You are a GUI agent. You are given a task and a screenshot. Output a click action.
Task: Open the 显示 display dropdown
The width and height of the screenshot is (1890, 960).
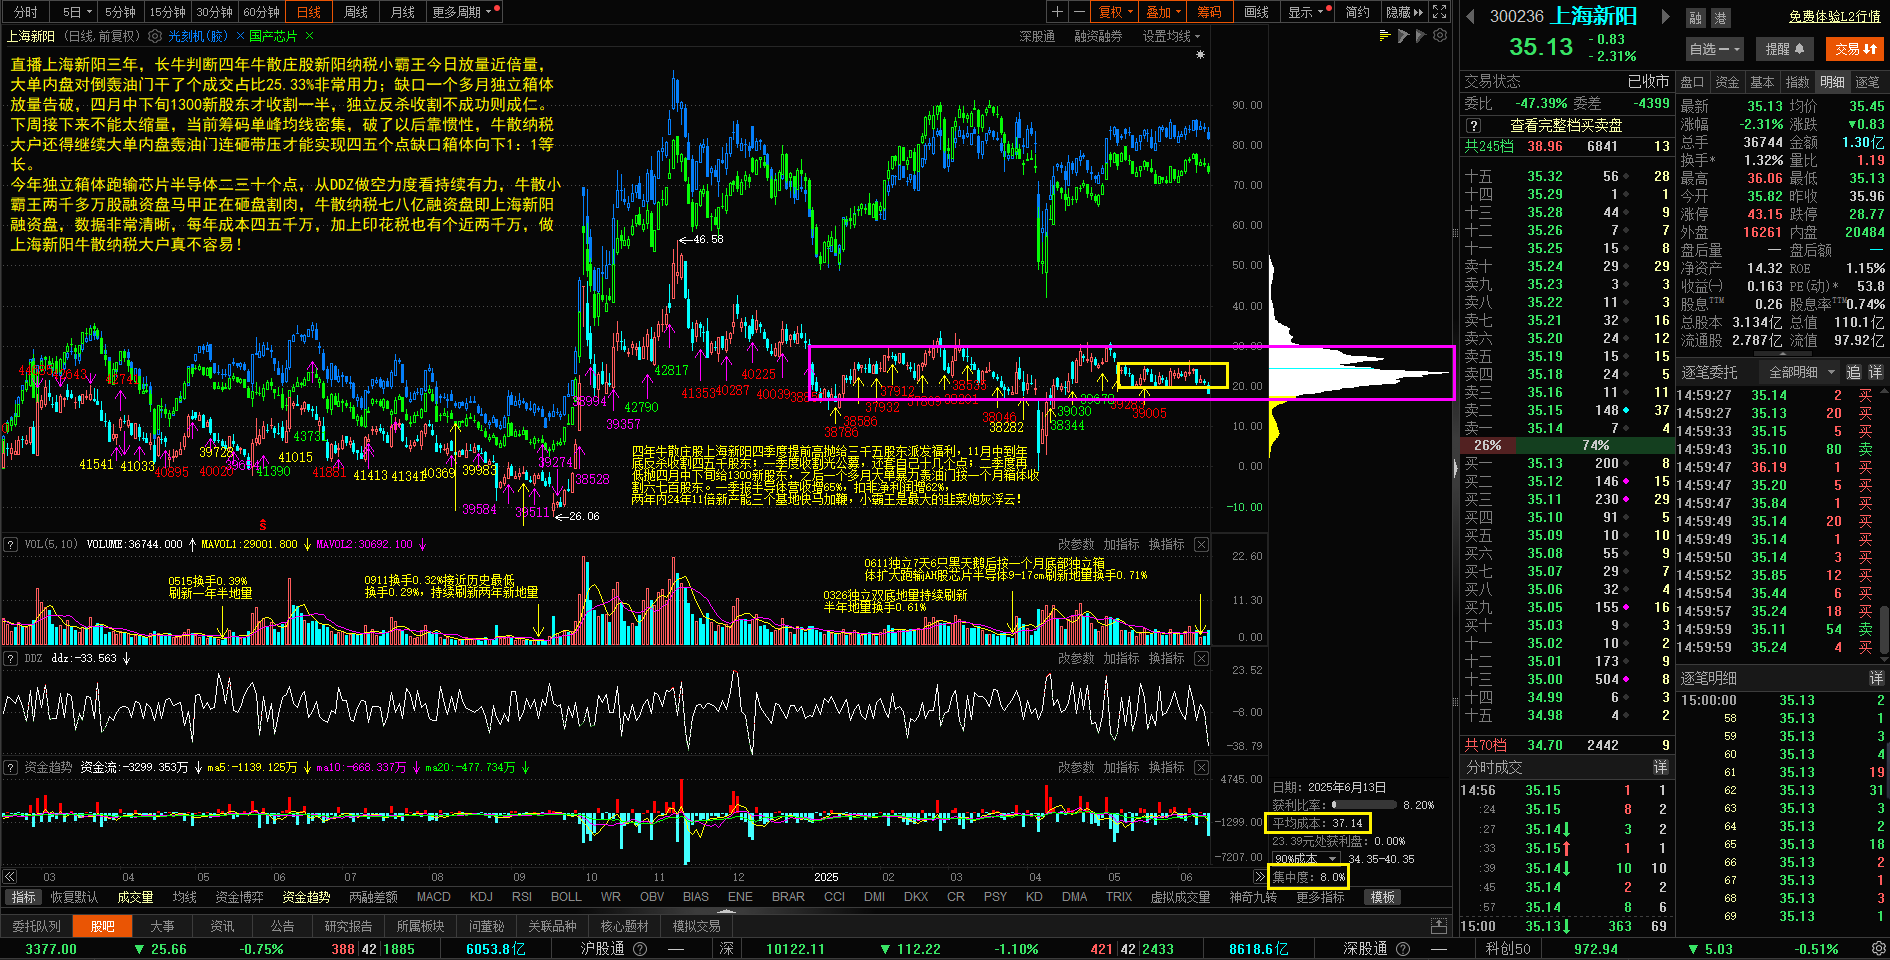pyautogui.click(x=1306, y=12)
